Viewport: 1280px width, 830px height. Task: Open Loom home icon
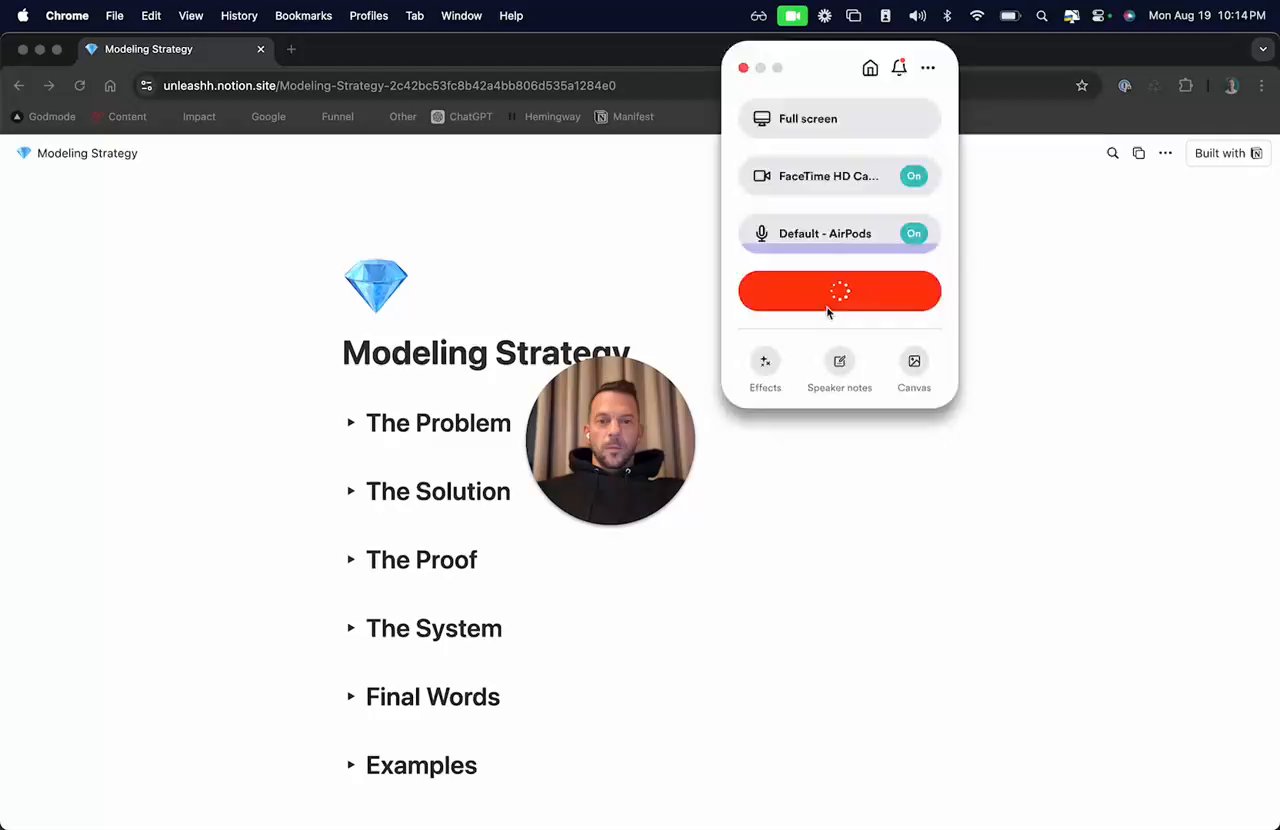pyautogui.click(x=870, y=68)
